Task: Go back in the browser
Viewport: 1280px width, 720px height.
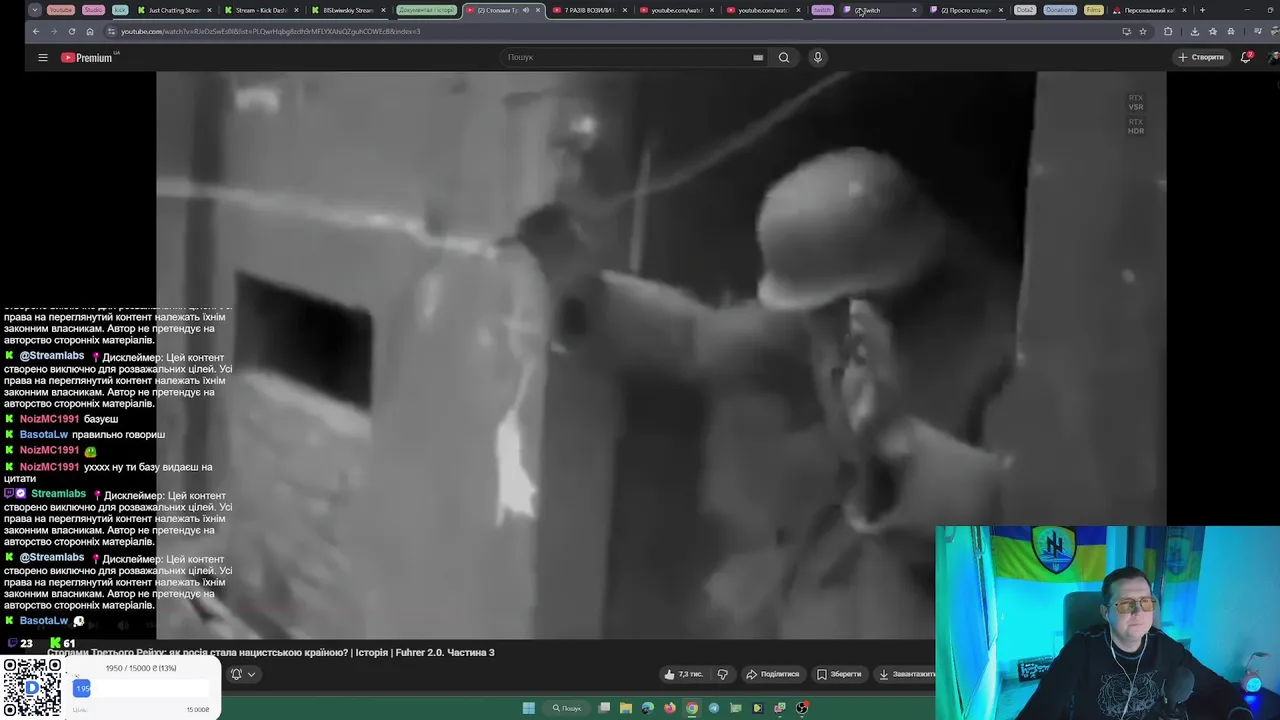Action: click(x=36, y=31)
